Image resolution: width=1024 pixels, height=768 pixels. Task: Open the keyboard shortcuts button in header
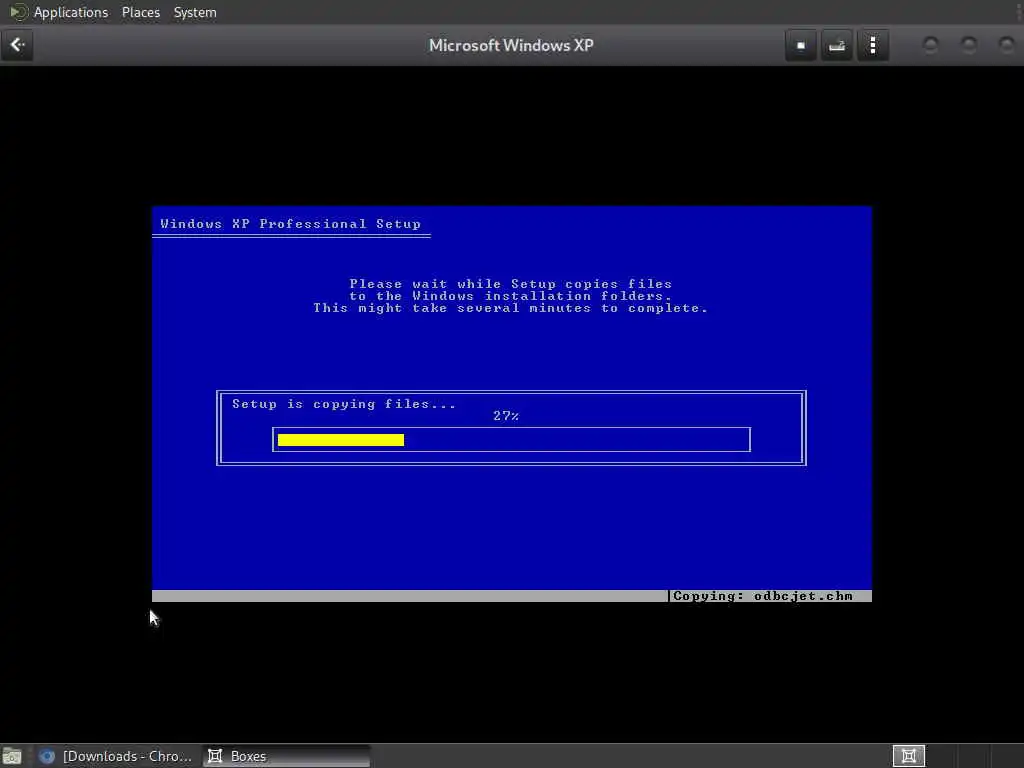pyautogui.click(x=837, y=45)
